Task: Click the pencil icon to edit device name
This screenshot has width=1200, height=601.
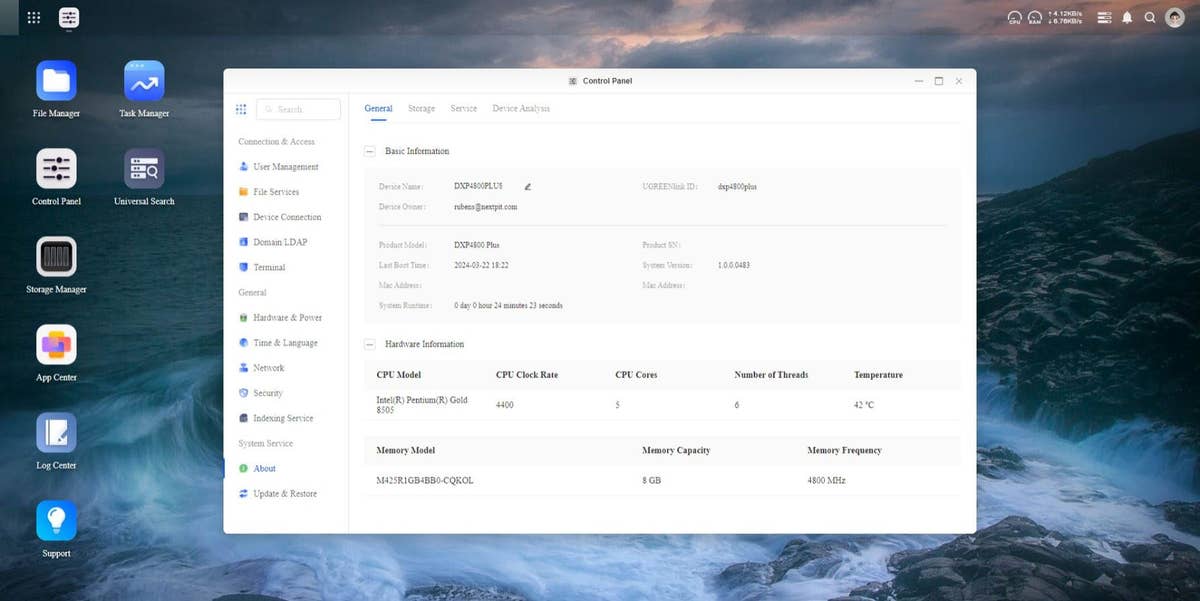Action: [527, 187]
